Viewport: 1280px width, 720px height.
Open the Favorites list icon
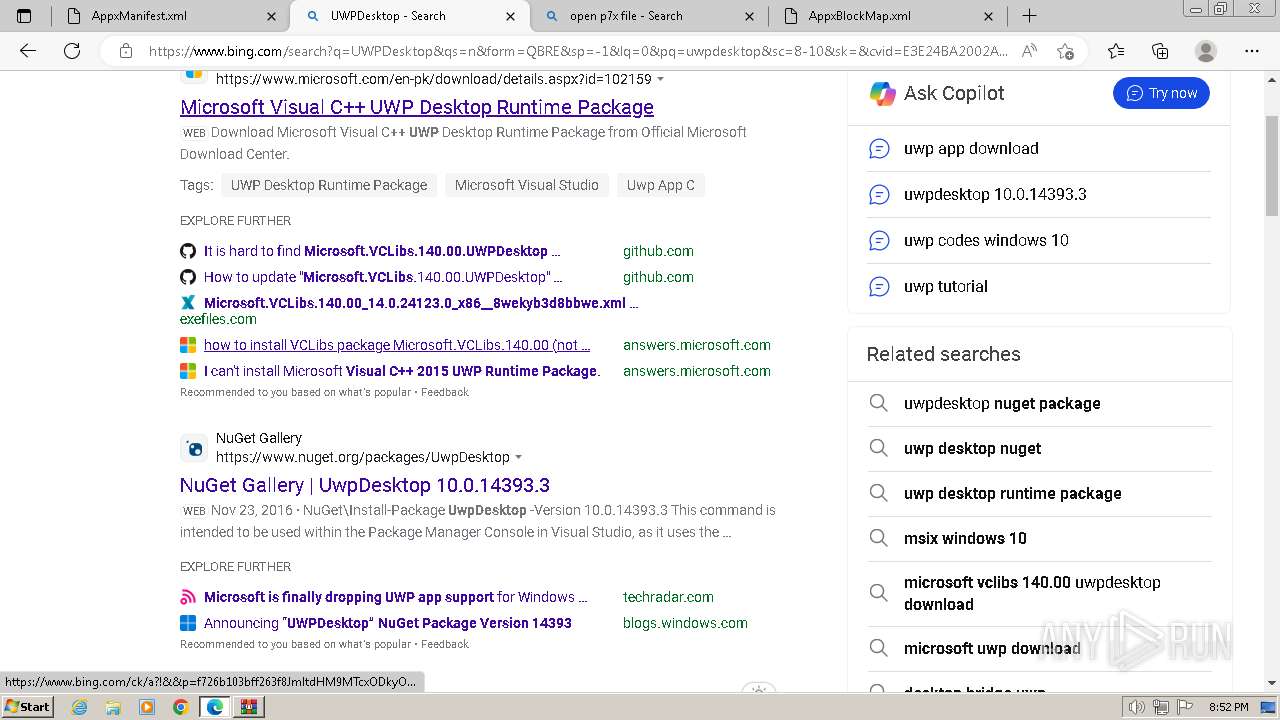(x=1116, y=51)
